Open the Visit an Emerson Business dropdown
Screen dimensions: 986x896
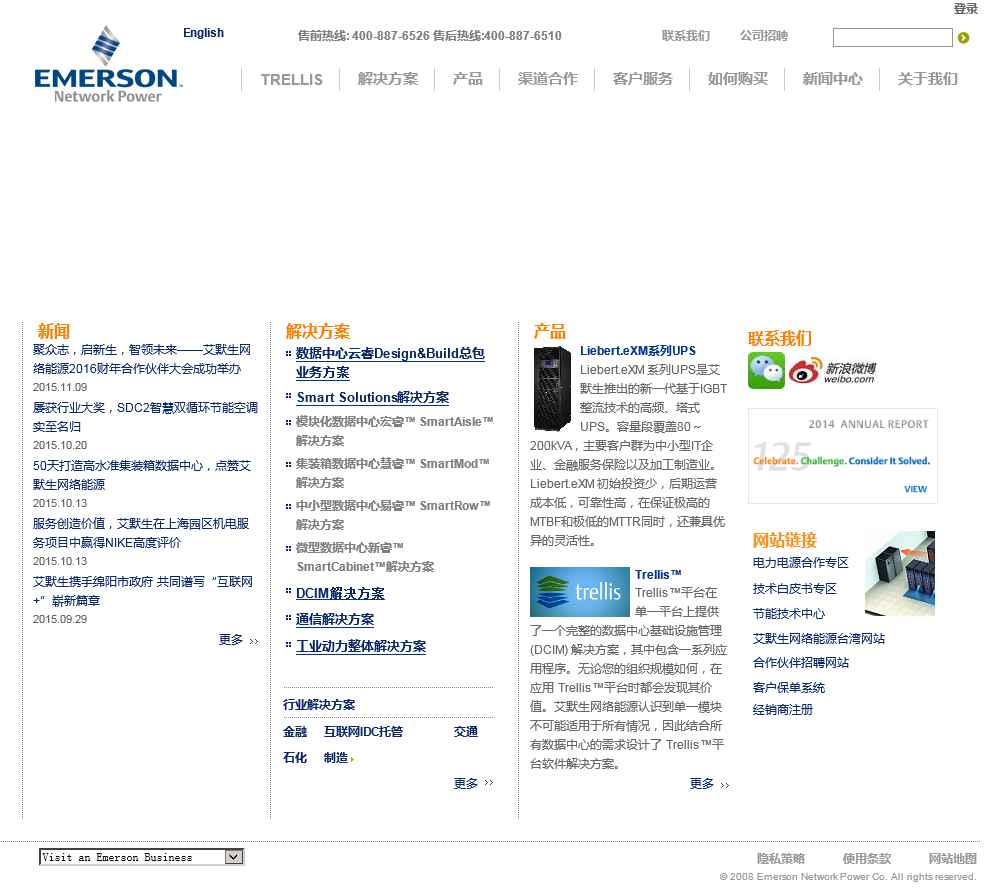pyautogui.click(x=141, y=856)
